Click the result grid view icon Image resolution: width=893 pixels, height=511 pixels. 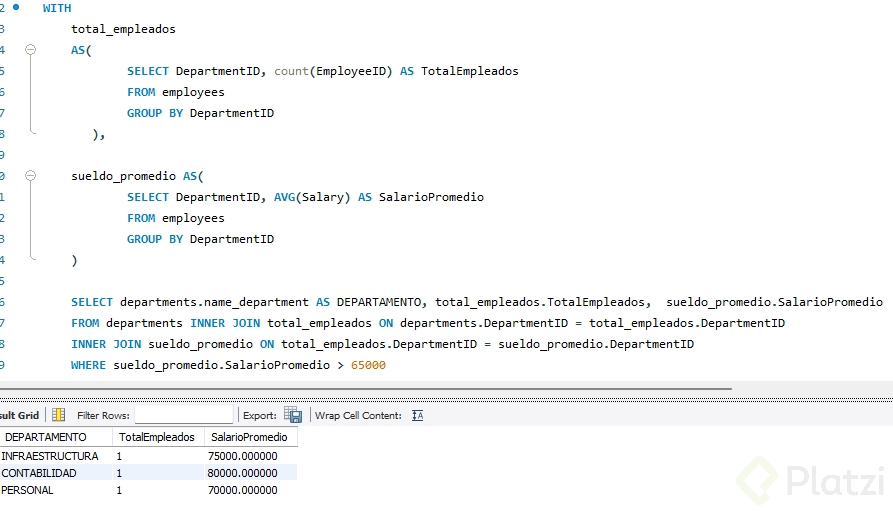pyautogui.click(x=59, y=415)
